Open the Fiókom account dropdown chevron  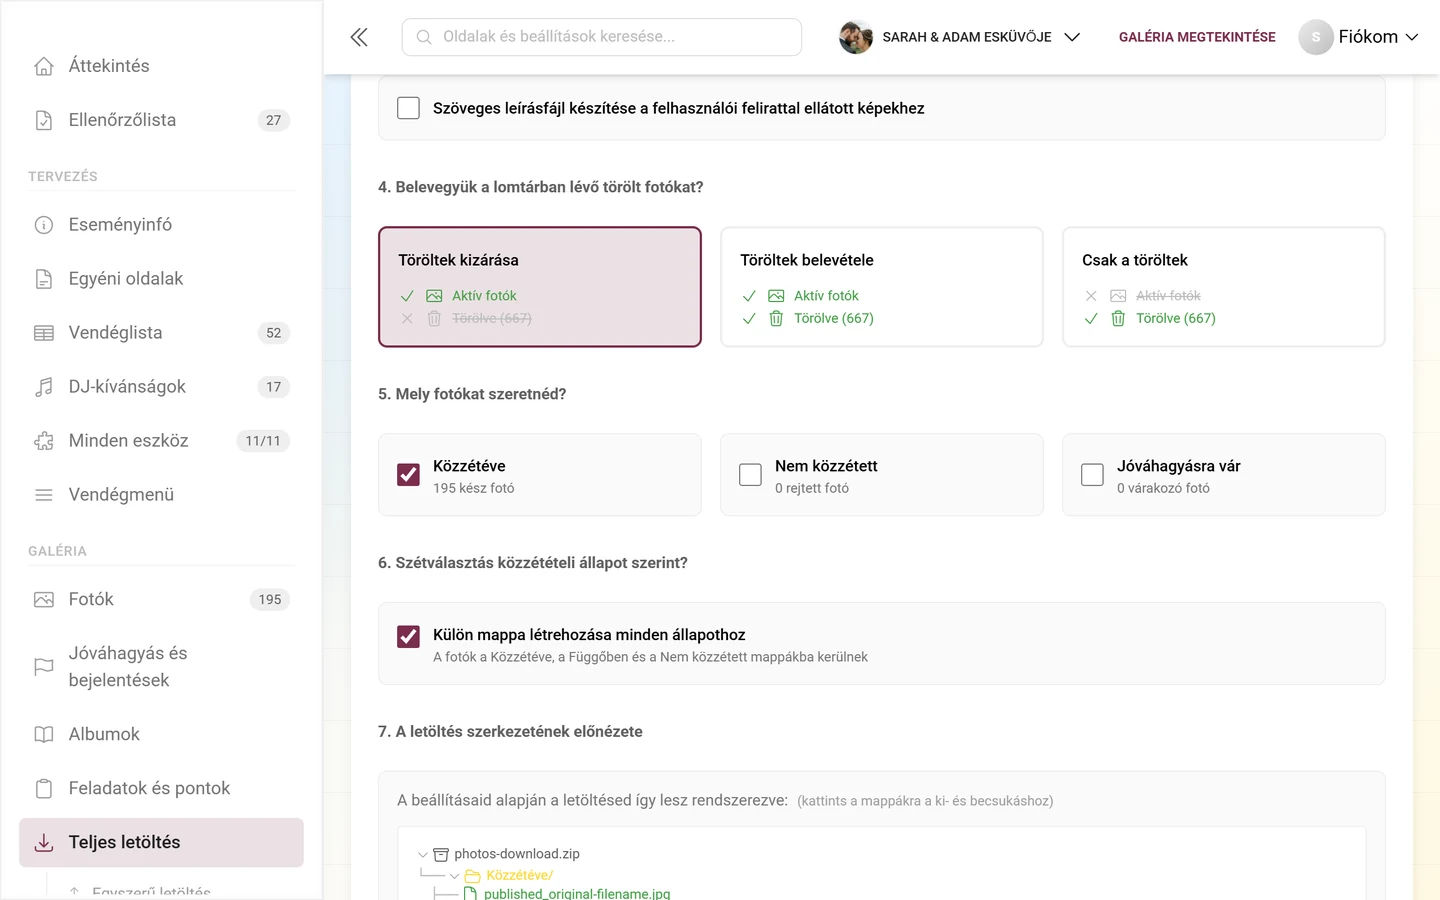pyautogui.click(x=1412, y=37)
